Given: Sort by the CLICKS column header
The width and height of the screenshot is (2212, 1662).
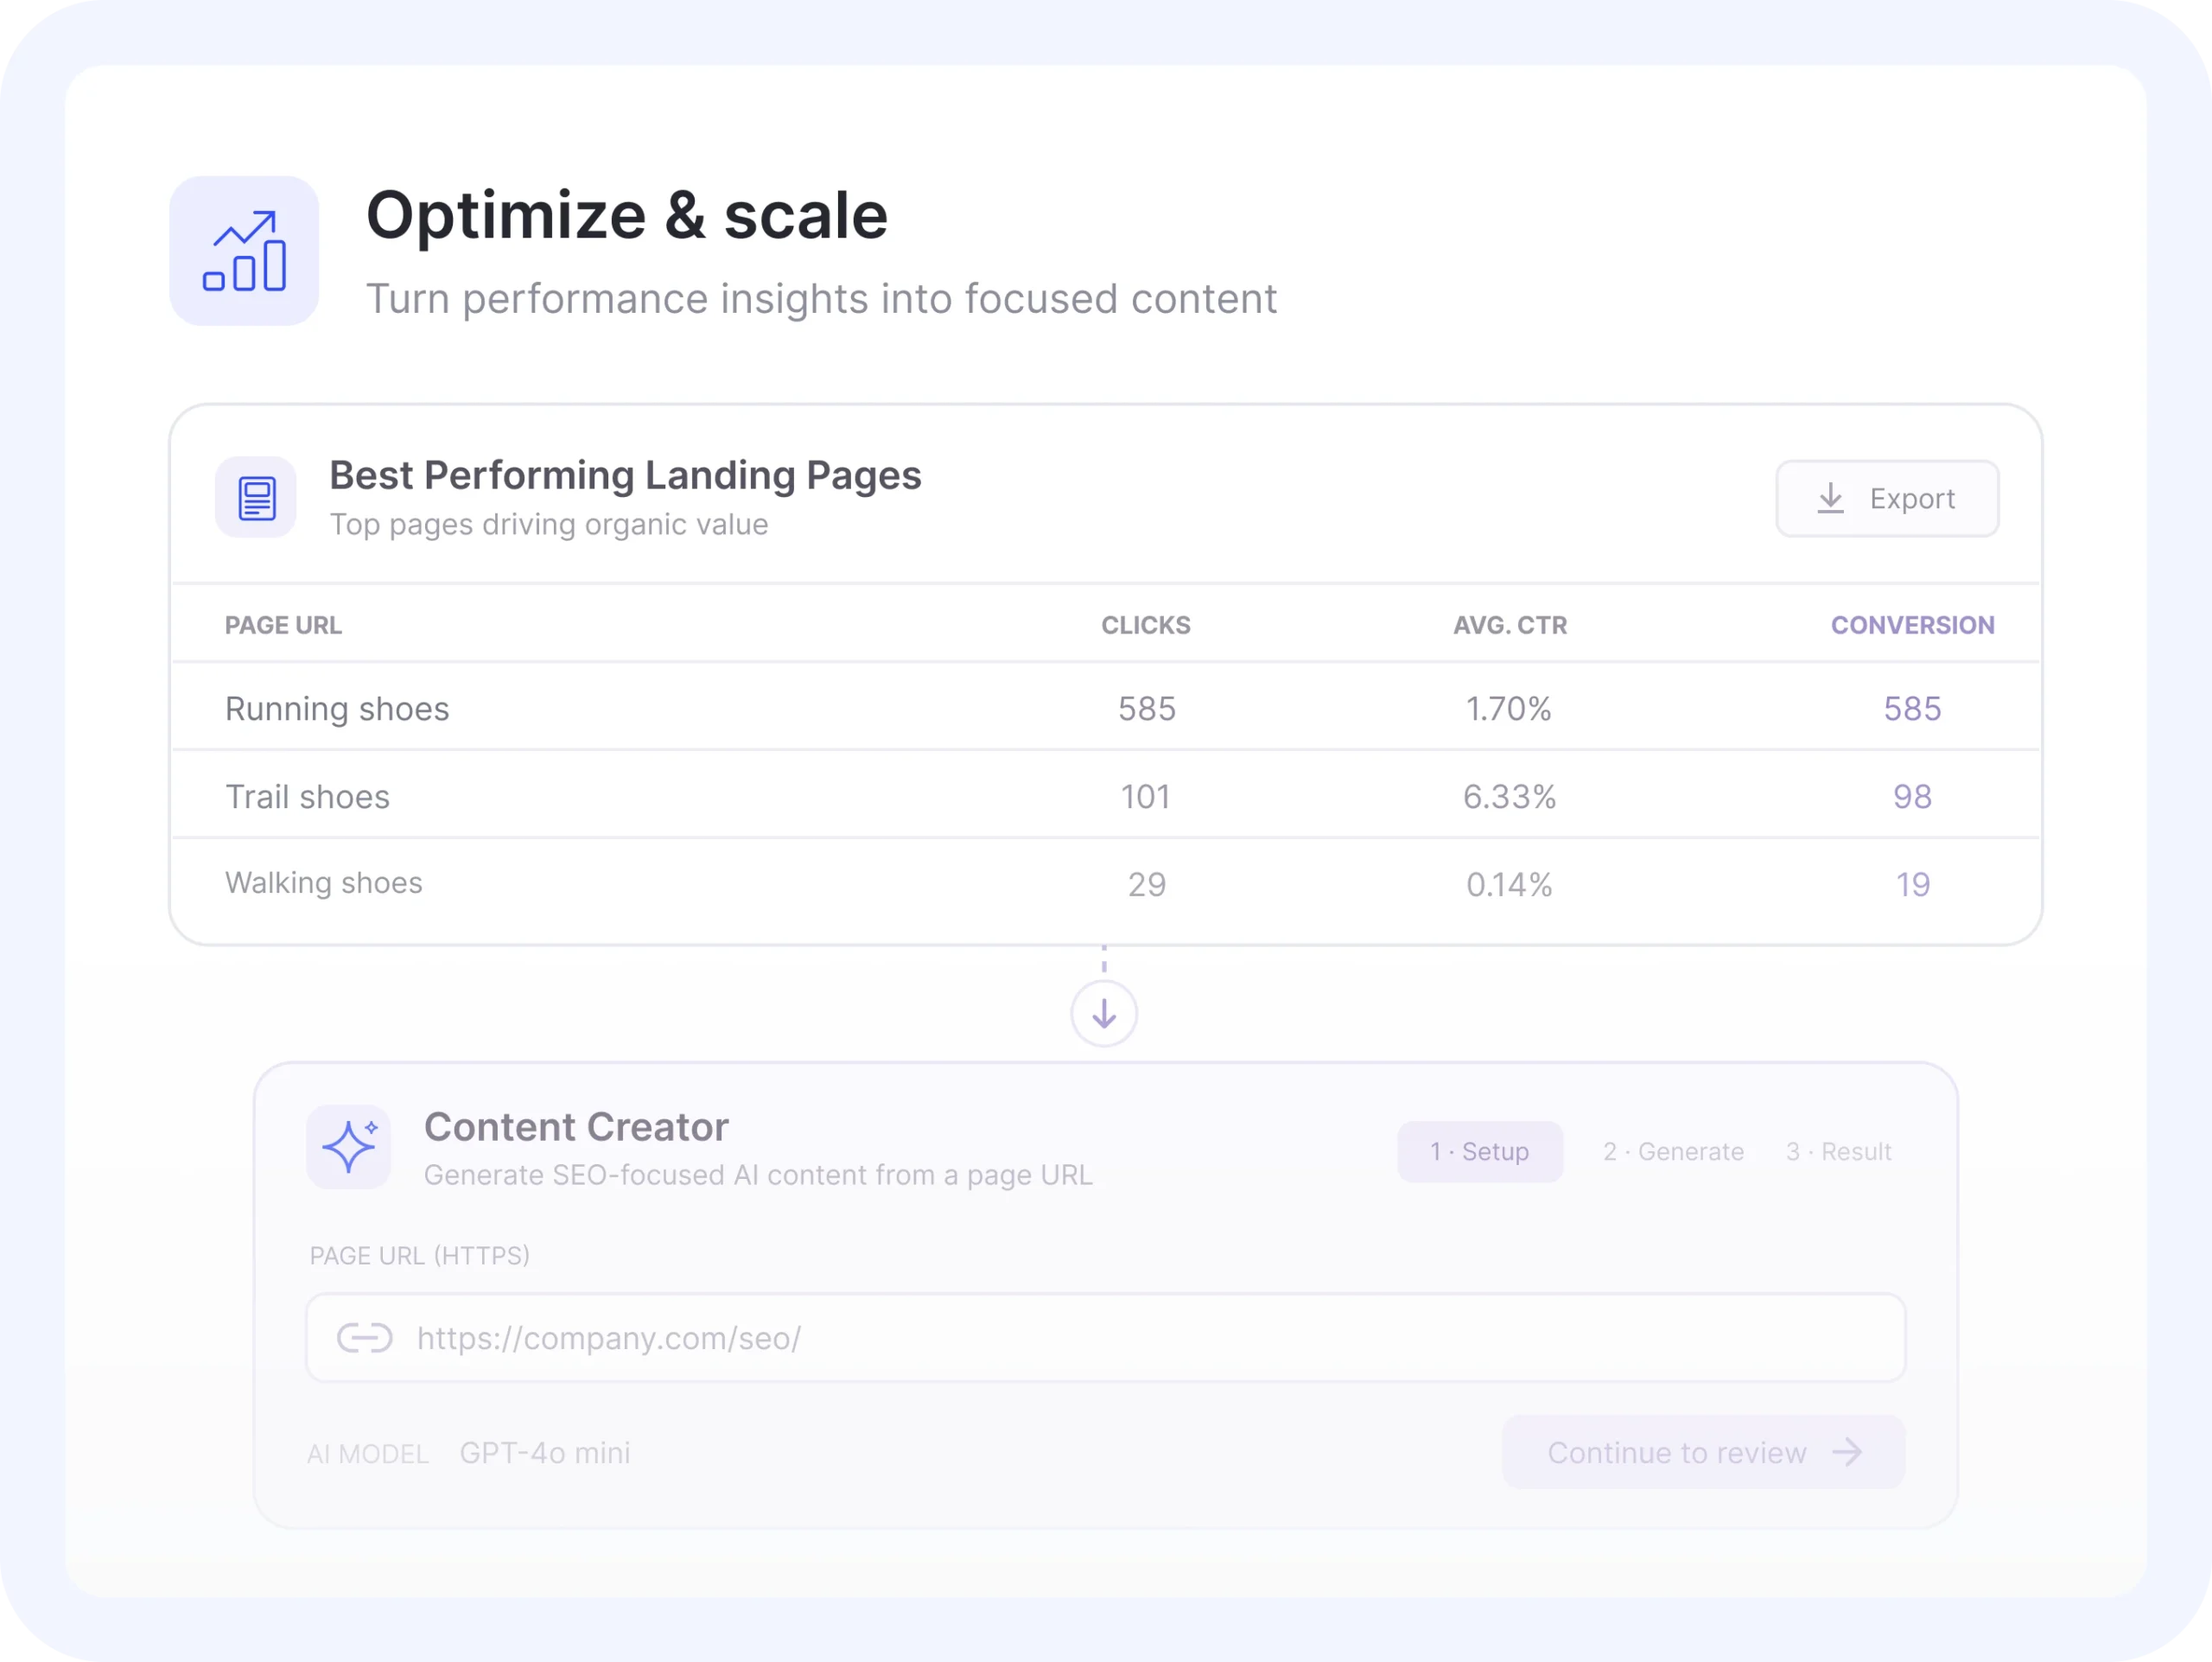Looking at the screenshot, I should [x=1146, y=625].
